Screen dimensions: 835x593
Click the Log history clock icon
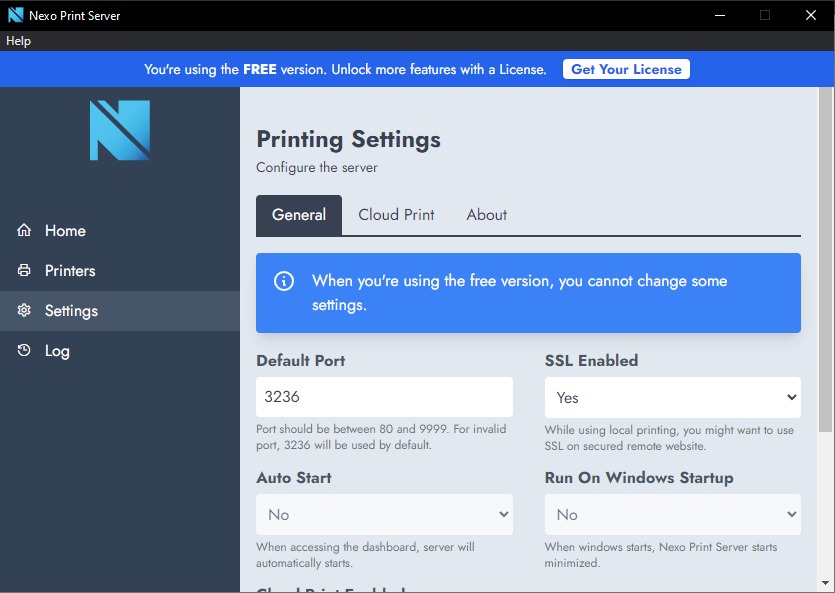pyautogui.click(x=24, y=350)
